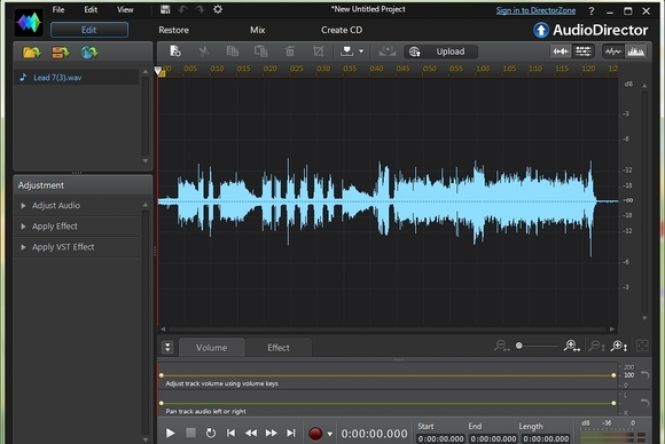Click the End time field
The width and height of the screenshot is (665, 444).
(493, 439)
